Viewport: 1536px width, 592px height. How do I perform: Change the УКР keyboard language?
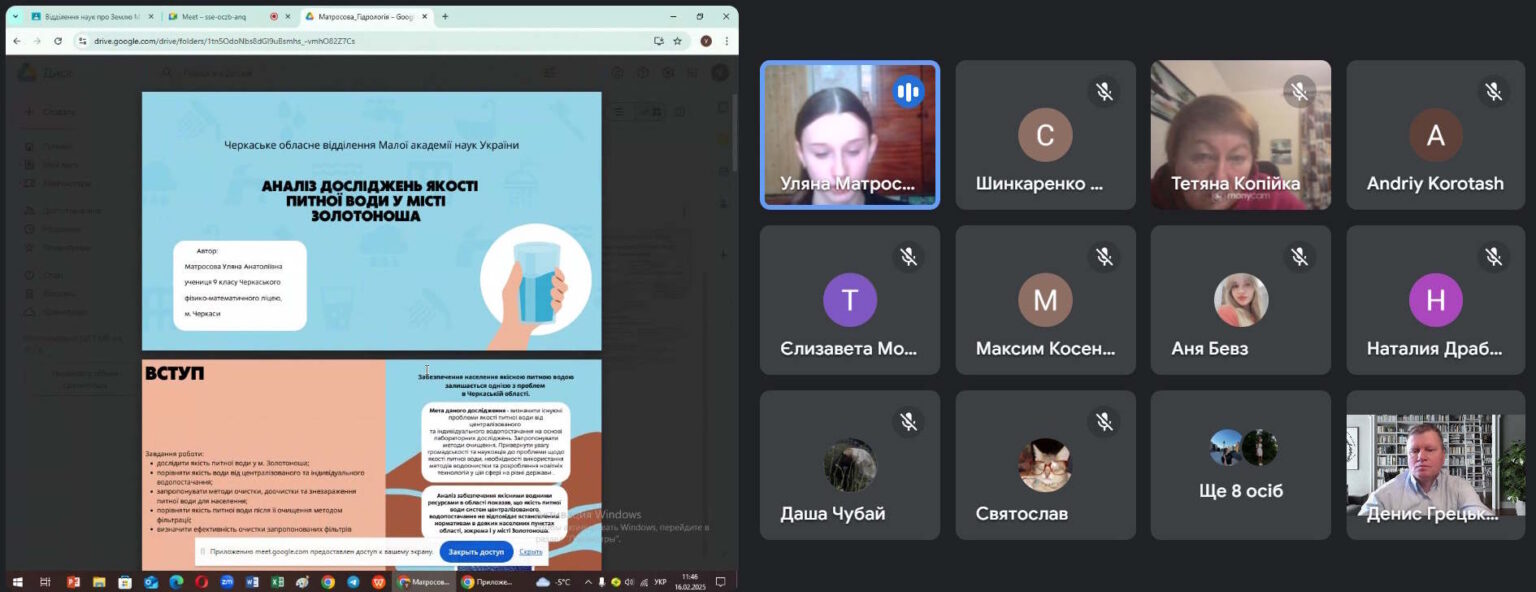point(660,582)
